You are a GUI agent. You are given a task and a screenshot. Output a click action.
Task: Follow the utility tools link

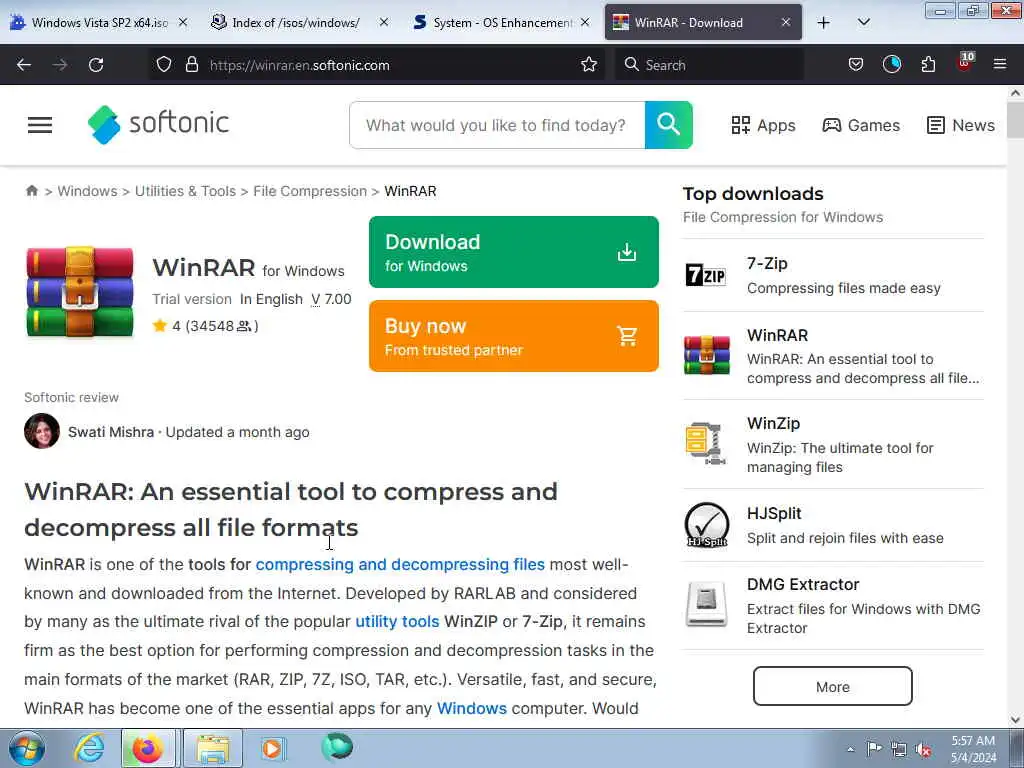click(x=397, y=622)
